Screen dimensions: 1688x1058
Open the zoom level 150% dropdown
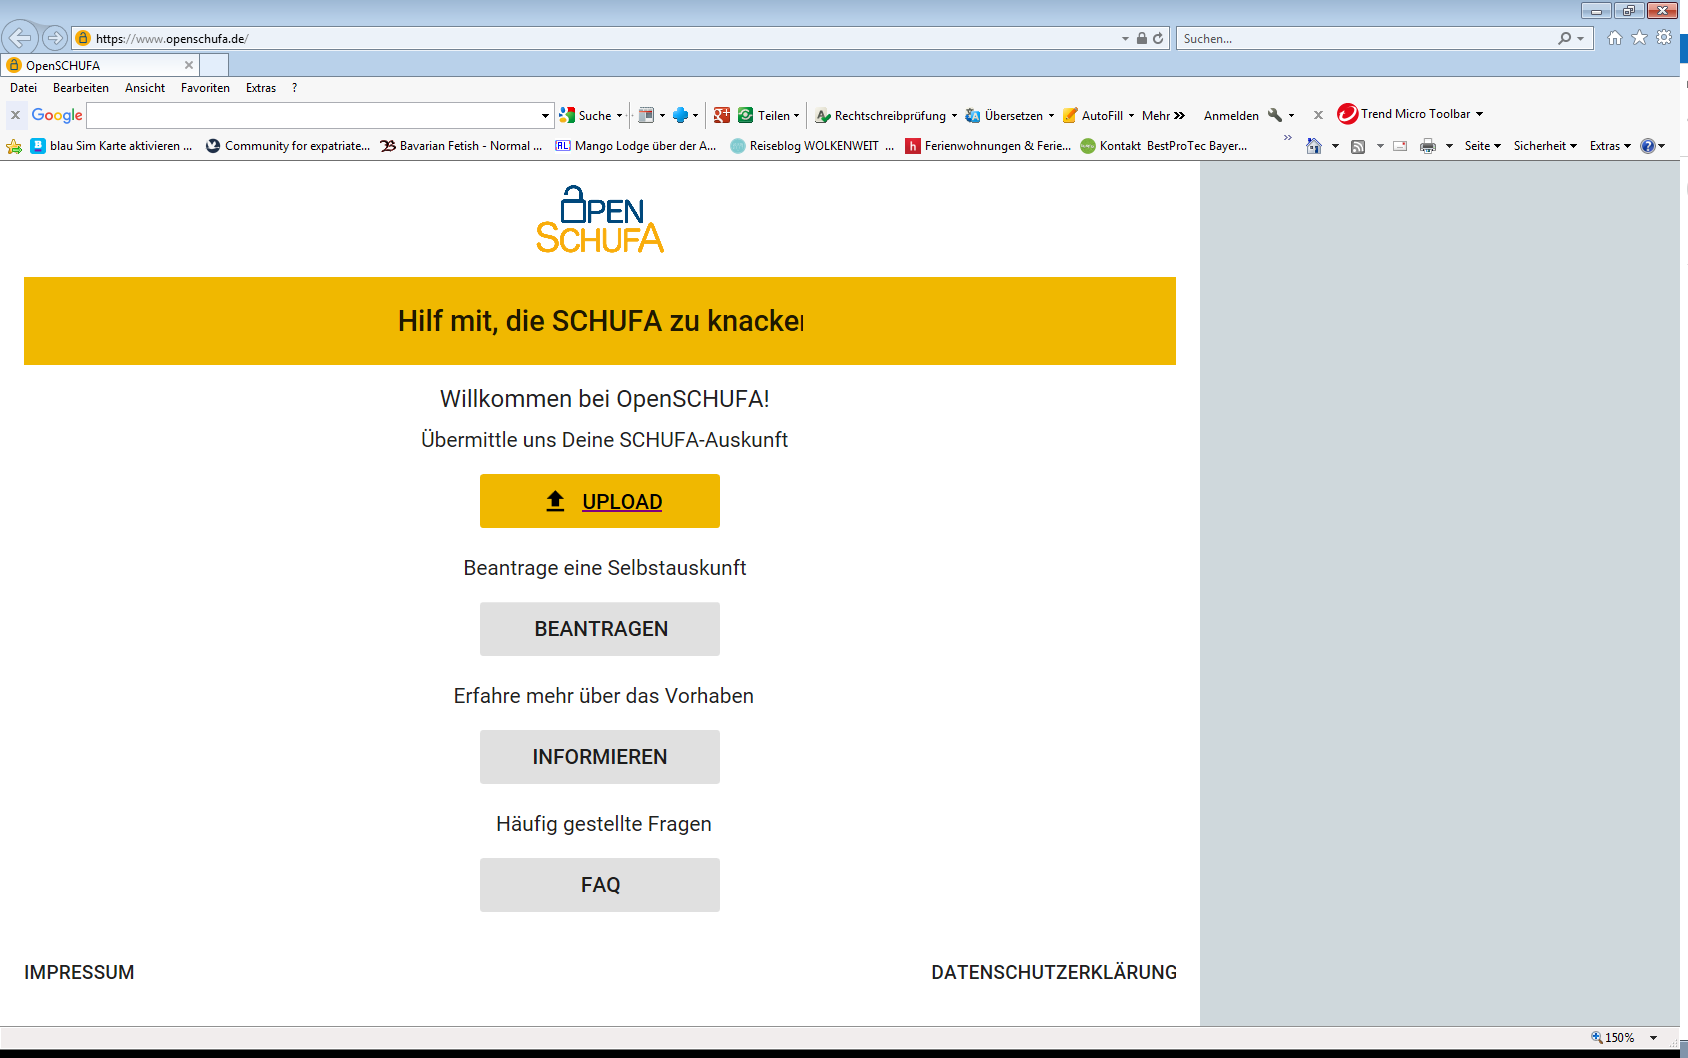1653,1037
